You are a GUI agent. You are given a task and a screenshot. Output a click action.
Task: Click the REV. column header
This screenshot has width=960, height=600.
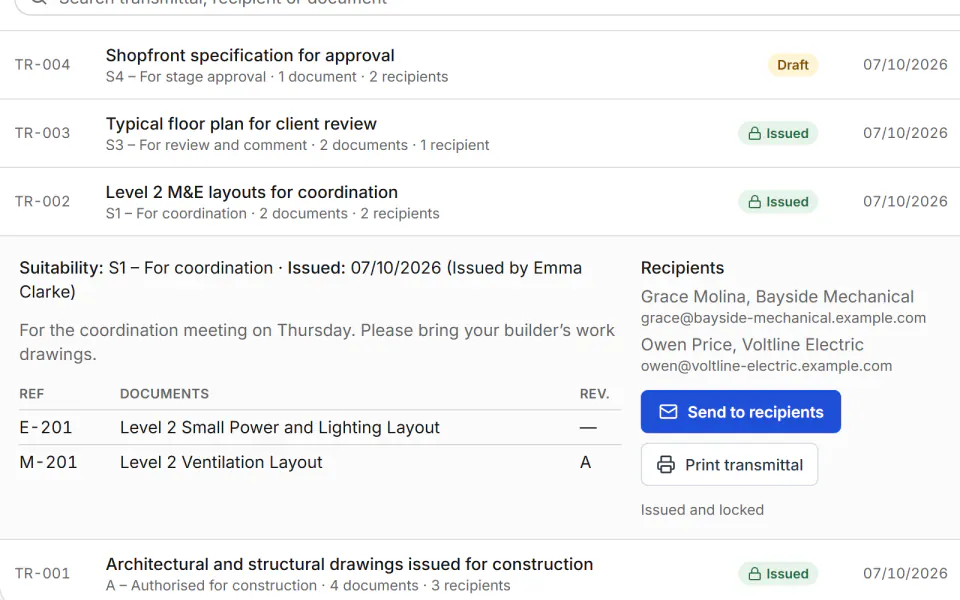pyautogui.click(x=594, y=394)
